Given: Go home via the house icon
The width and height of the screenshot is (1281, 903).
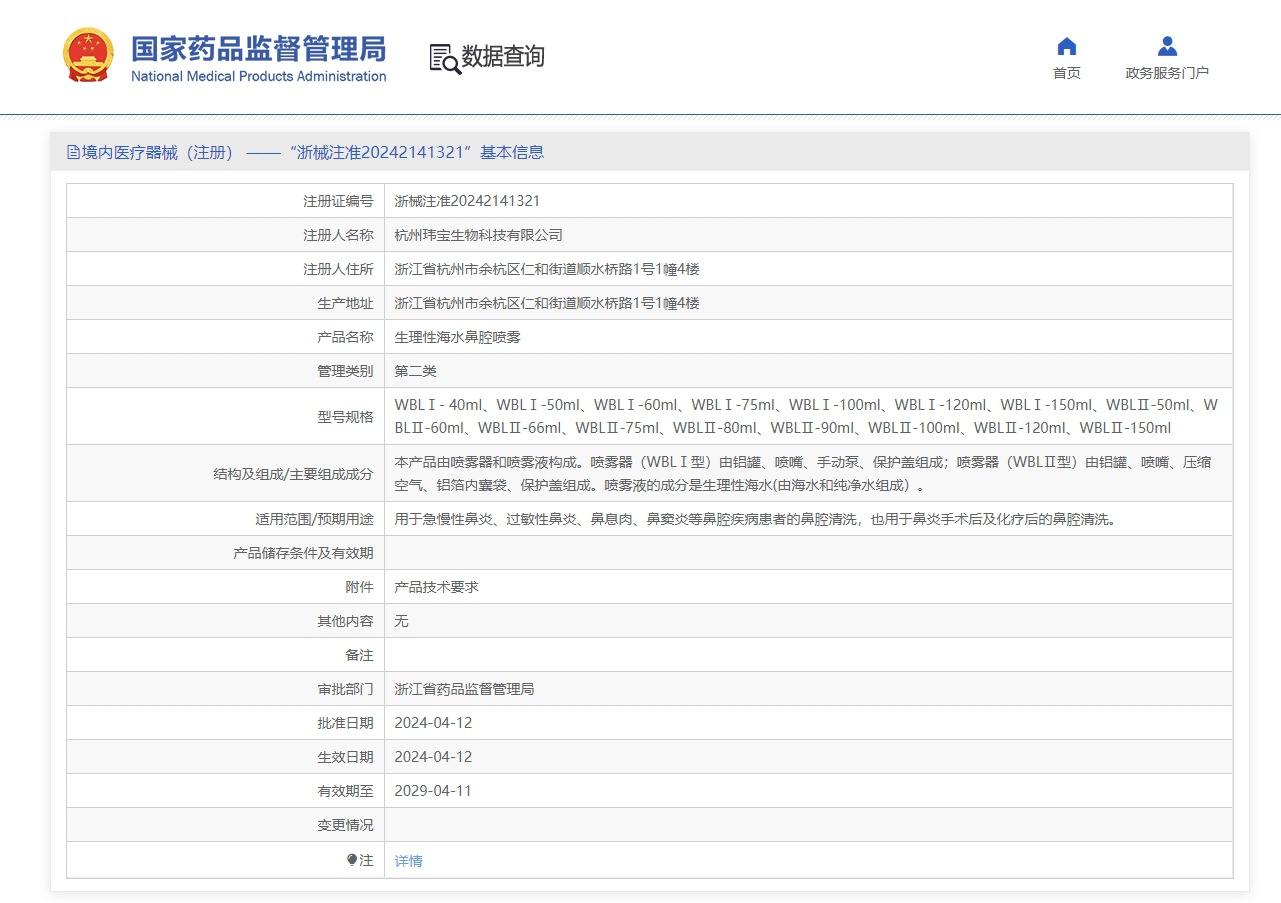Looking at the screenshot, I should 1067,46.
